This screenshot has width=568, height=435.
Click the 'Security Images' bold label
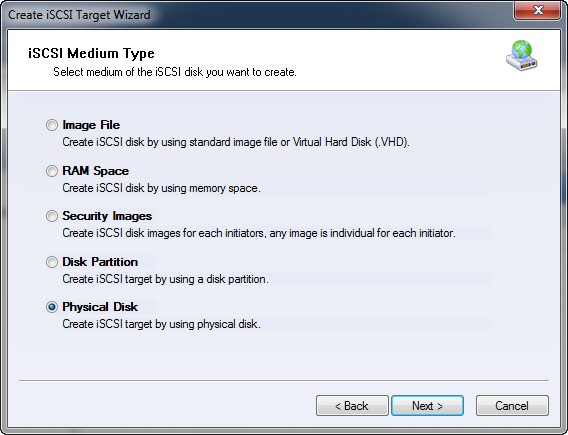tap(107, 216)
